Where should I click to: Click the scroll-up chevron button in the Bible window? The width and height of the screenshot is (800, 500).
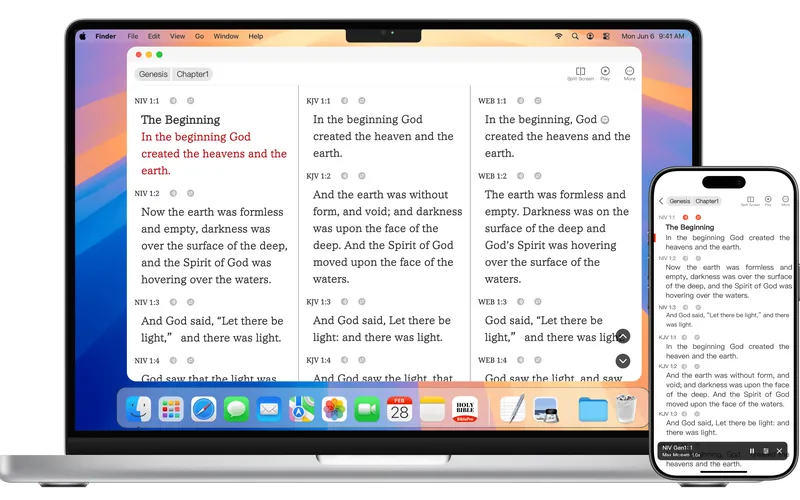[623, 336]
